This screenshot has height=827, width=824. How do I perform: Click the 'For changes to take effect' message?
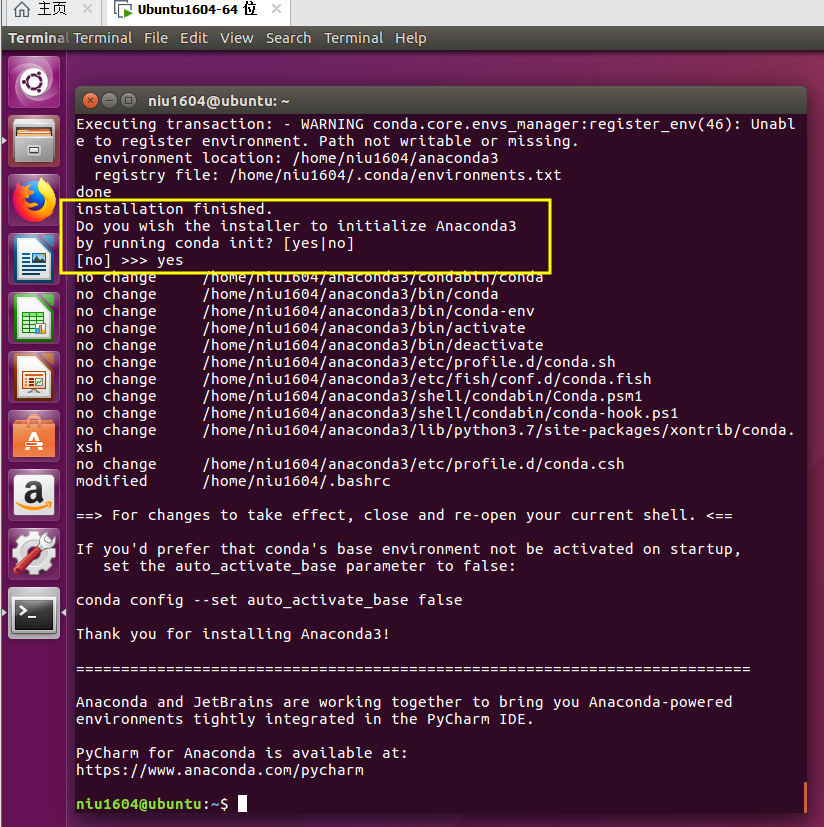[404, 515]
